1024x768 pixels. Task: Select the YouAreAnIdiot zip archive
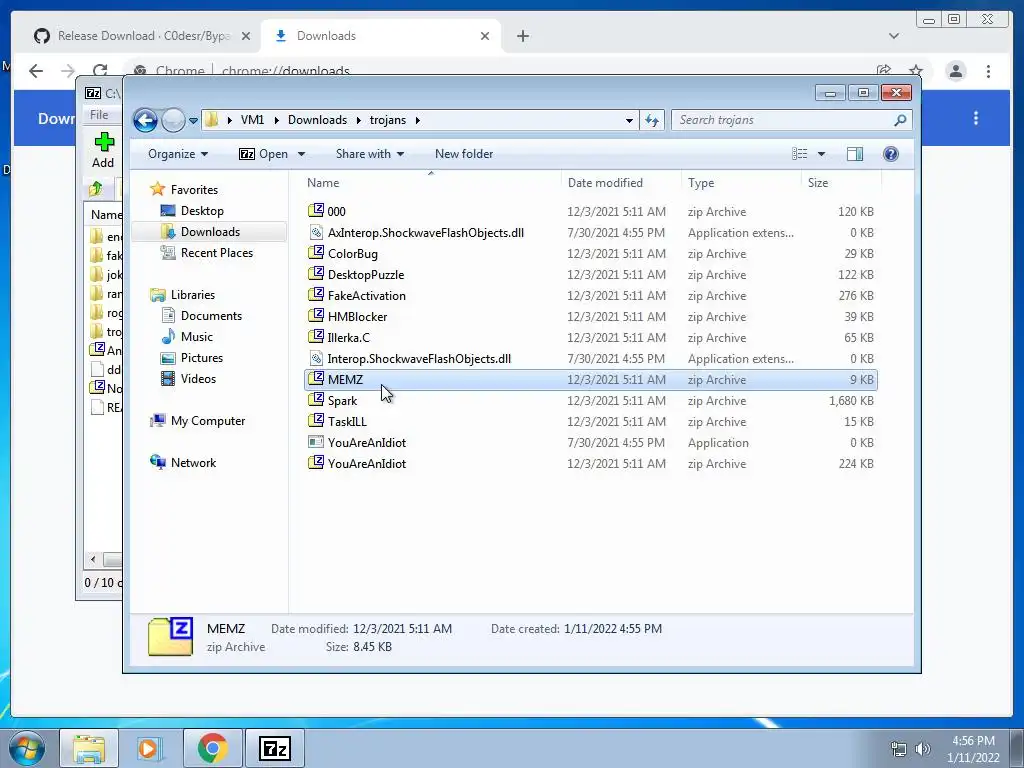click(591, 464)
